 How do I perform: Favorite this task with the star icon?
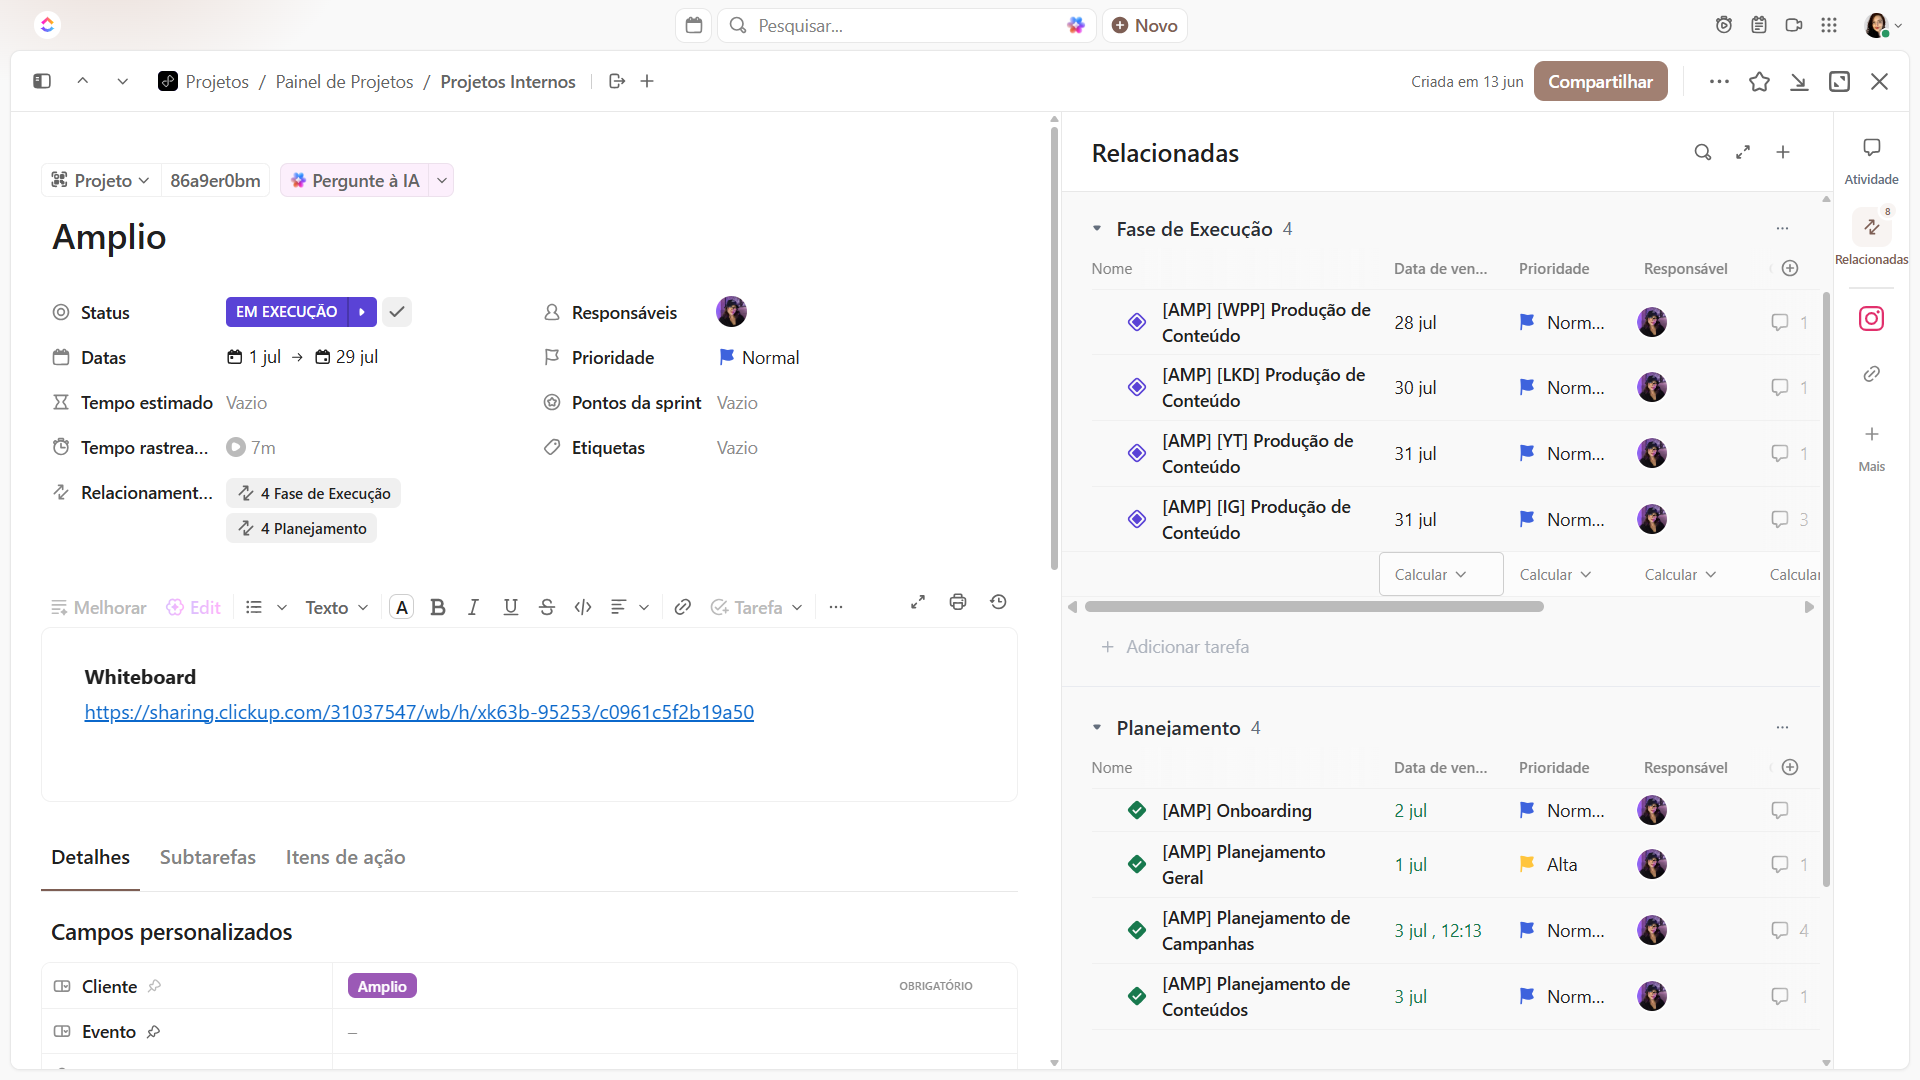coord(1759,82)
